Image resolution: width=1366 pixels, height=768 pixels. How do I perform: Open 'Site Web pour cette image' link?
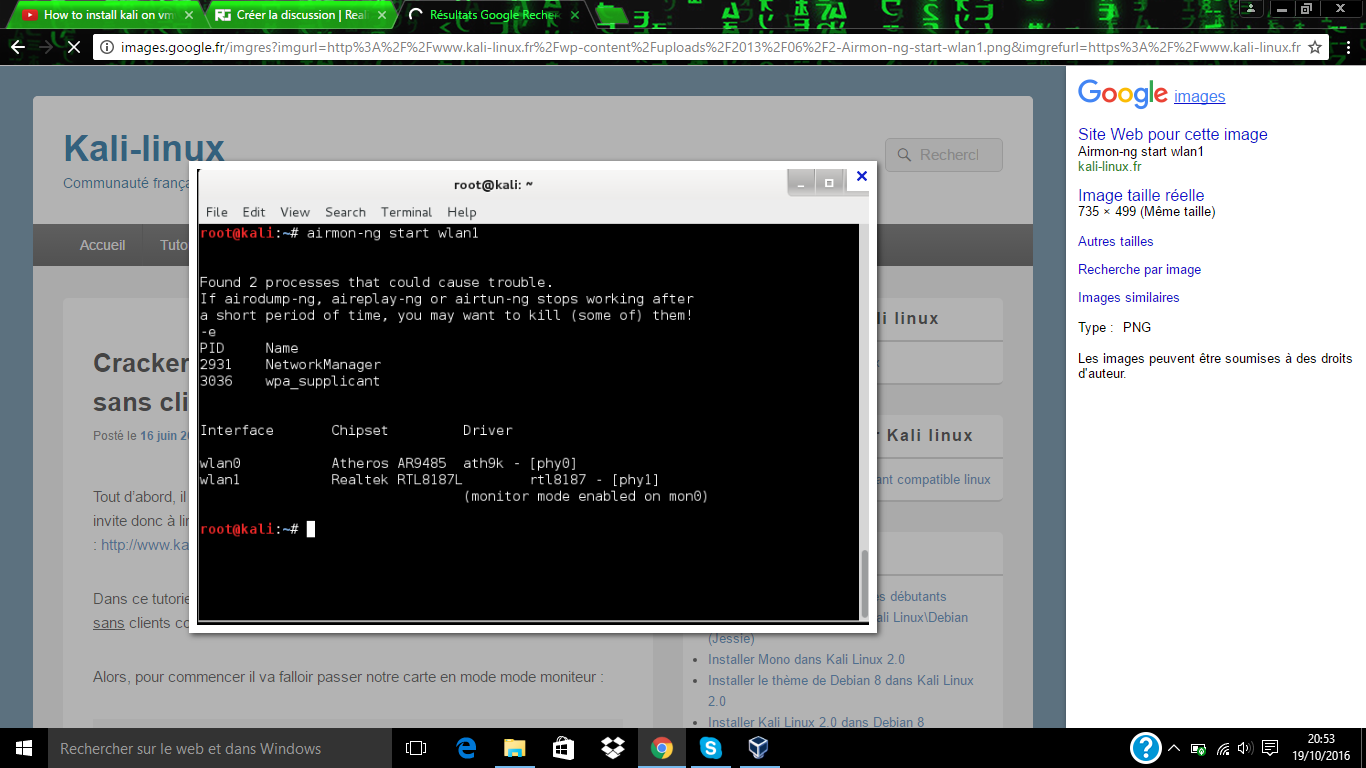tap(1173, 135)
